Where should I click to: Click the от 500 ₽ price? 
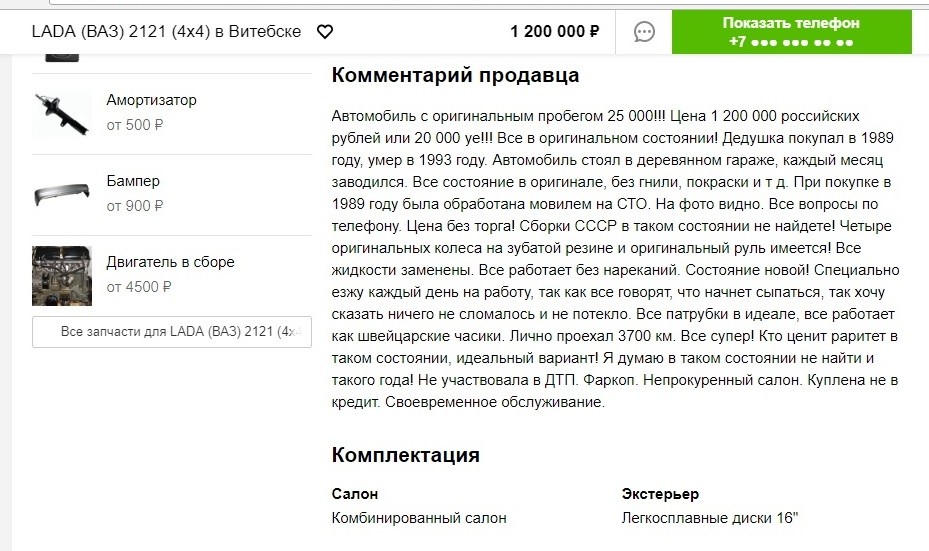[134, 125]
